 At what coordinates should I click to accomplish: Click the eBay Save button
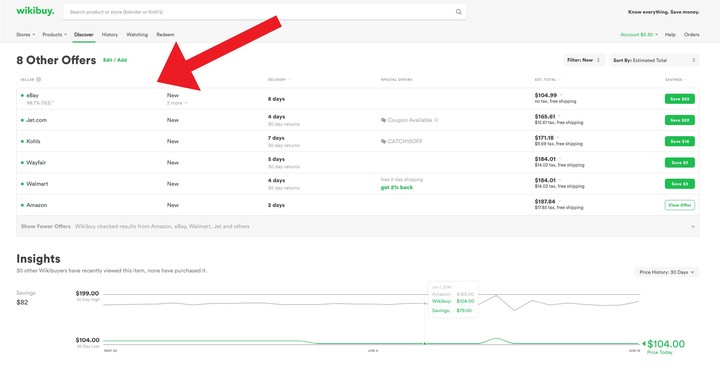point(680,99)
